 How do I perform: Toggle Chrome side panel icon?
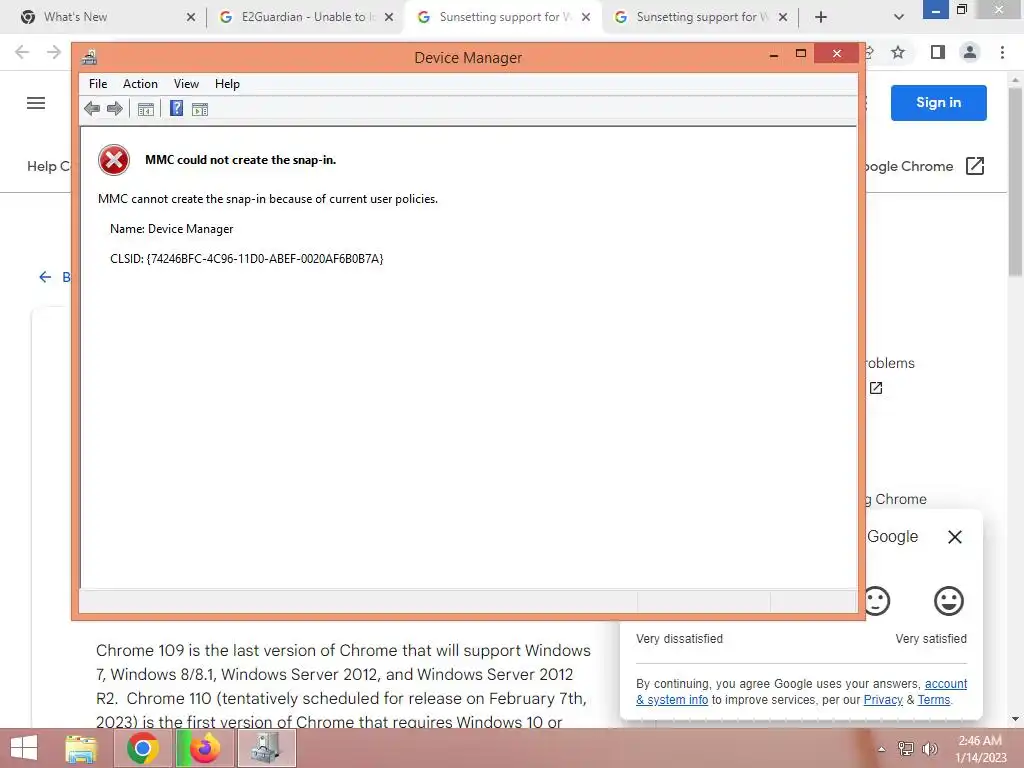click(938, 52)
